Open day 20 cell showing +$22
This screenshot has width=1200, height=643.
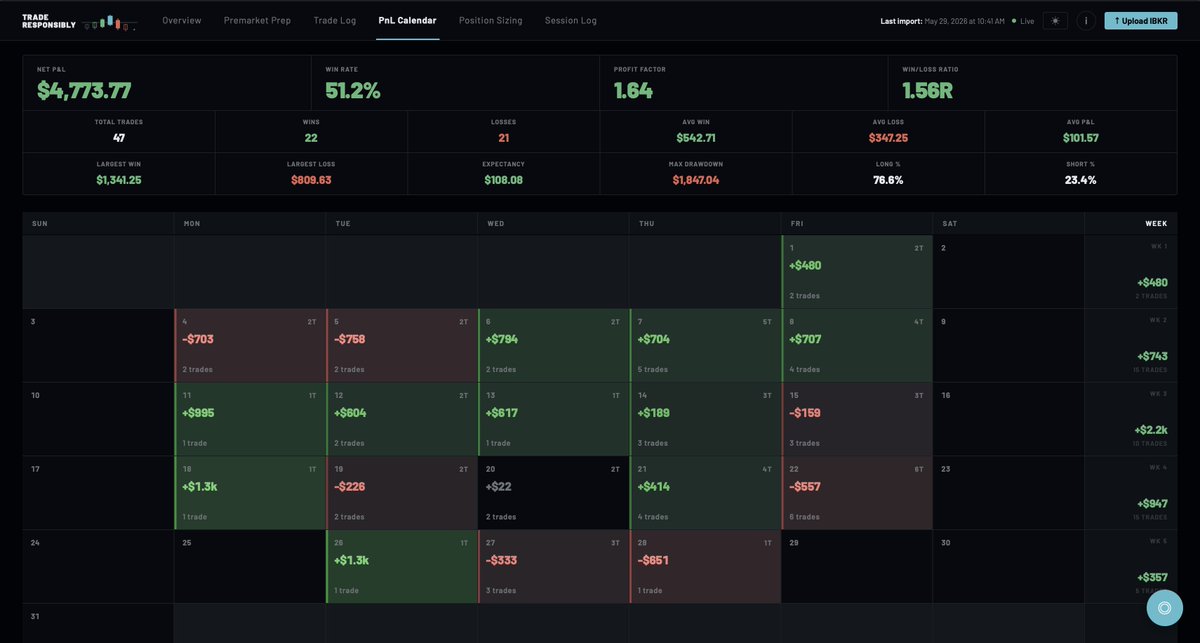(554, 493)
